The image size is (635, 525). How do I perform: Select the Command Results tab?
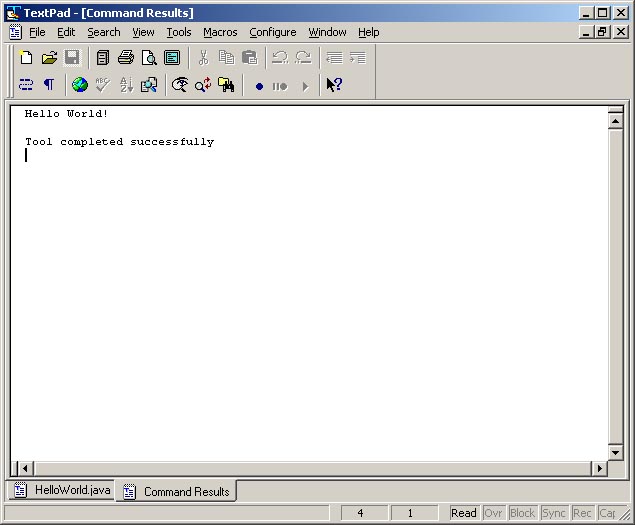tap(176, 492)
